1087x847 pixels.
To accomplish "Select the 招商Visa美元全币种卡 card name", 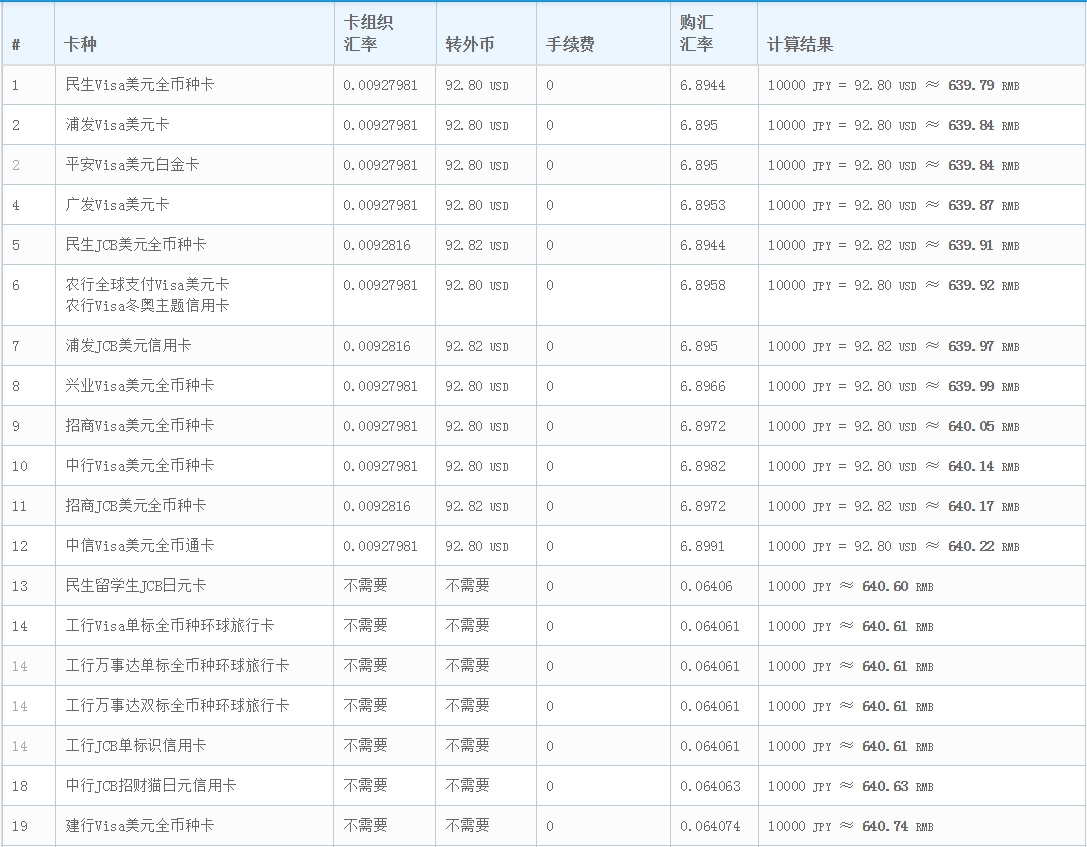I will [x=140, y=426].
